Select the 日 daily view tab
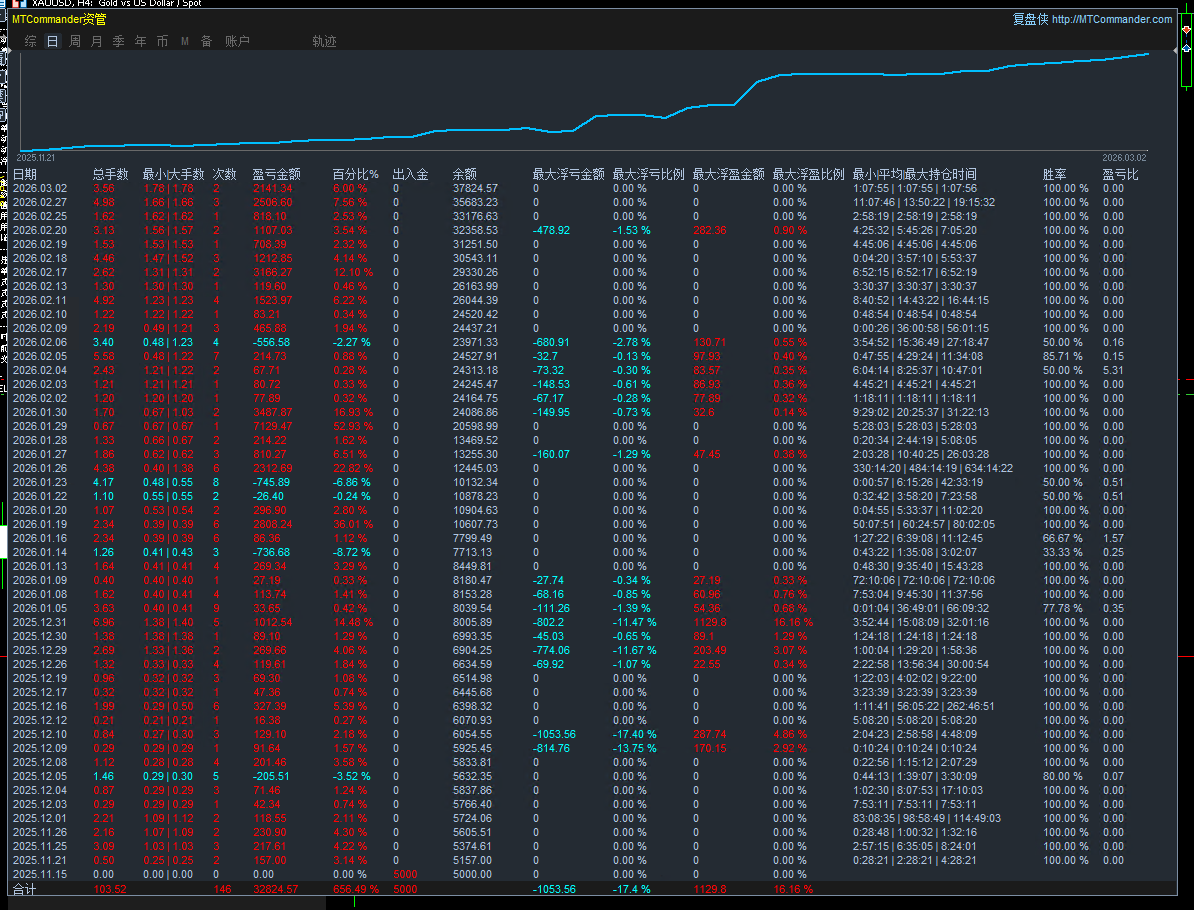 tap(53, 41)
